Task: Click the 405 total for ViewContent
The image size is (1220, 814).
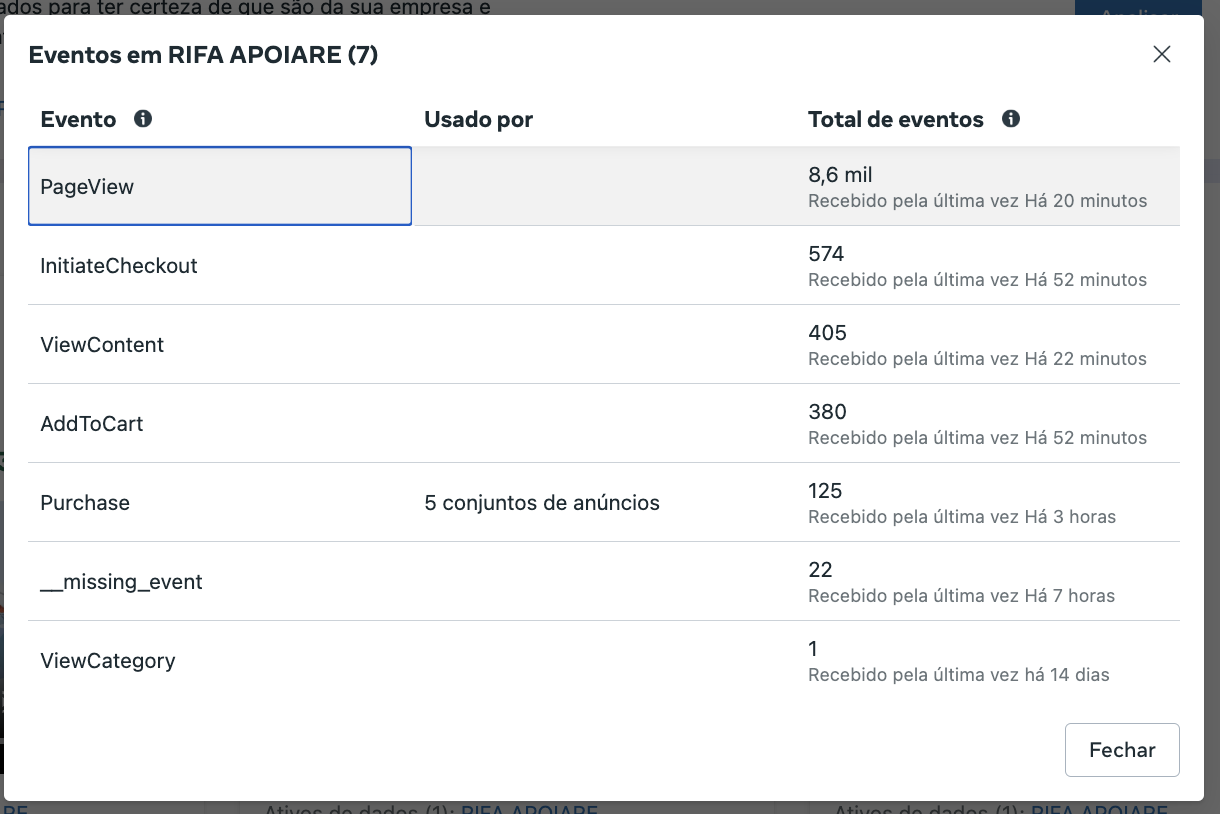Action: point(827,333)
